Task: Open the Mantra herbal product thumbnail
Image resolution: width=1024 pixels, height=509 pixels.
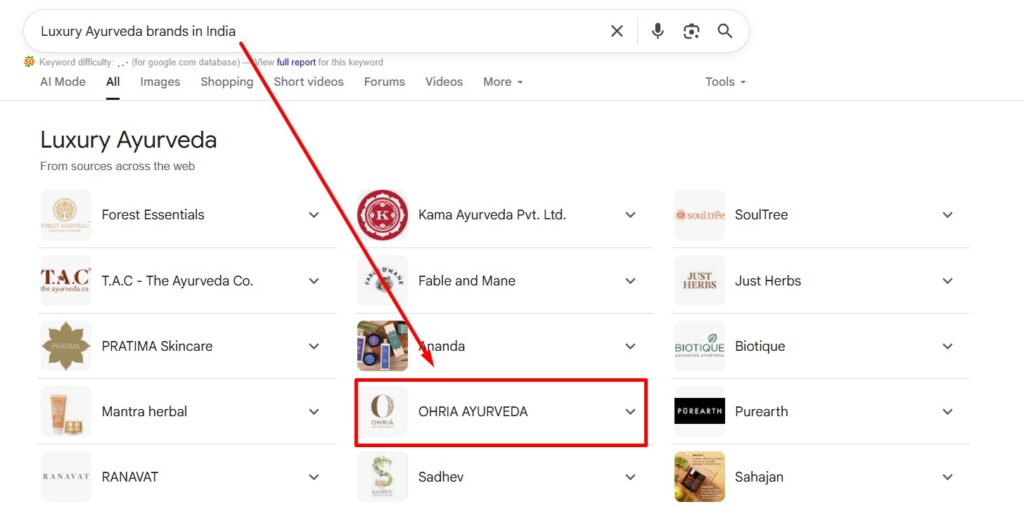Action: 65,411
